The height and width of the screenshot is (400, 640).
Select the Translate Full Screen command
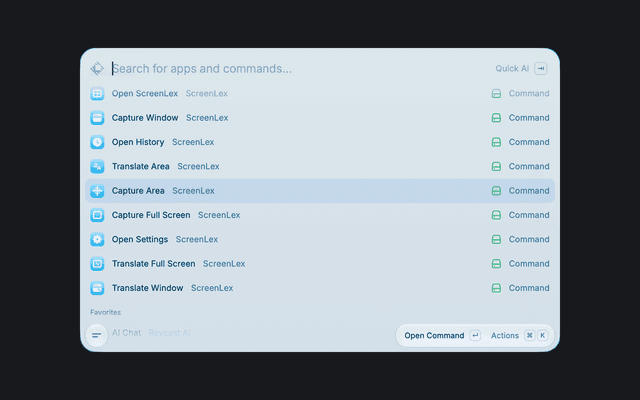320,264
